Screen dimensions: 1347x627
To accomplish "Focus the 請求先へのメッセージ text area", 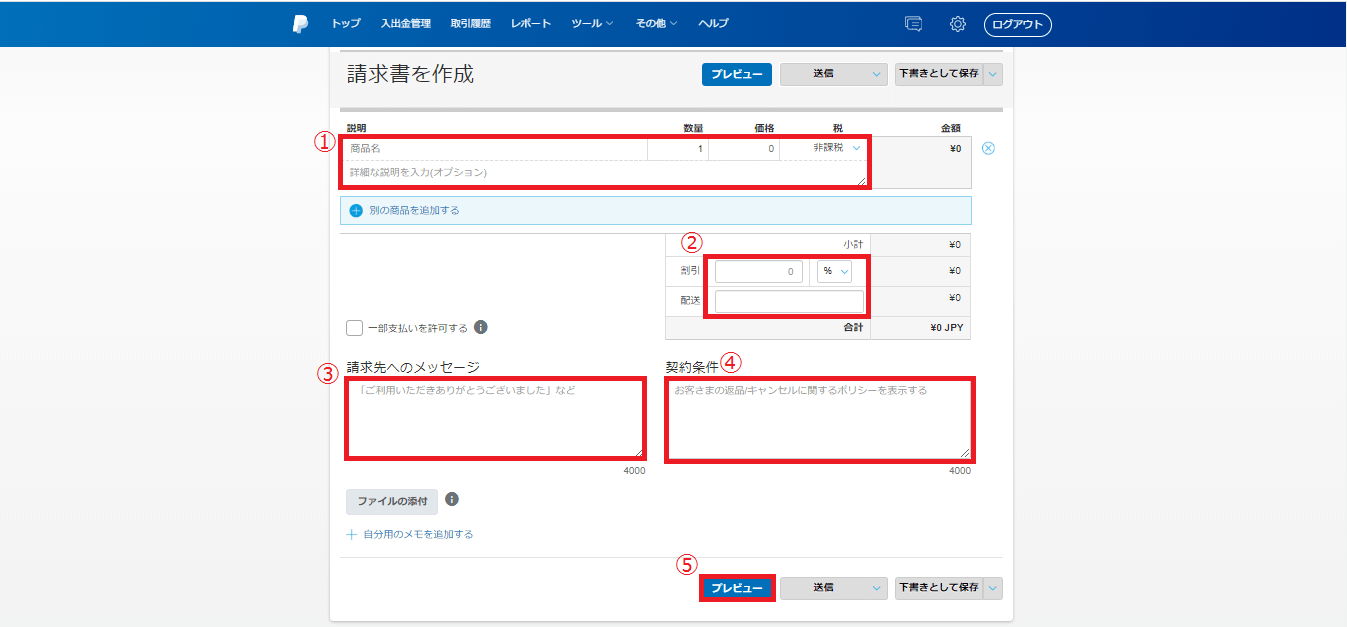I will pyautogui.click(x=495, y=418).
